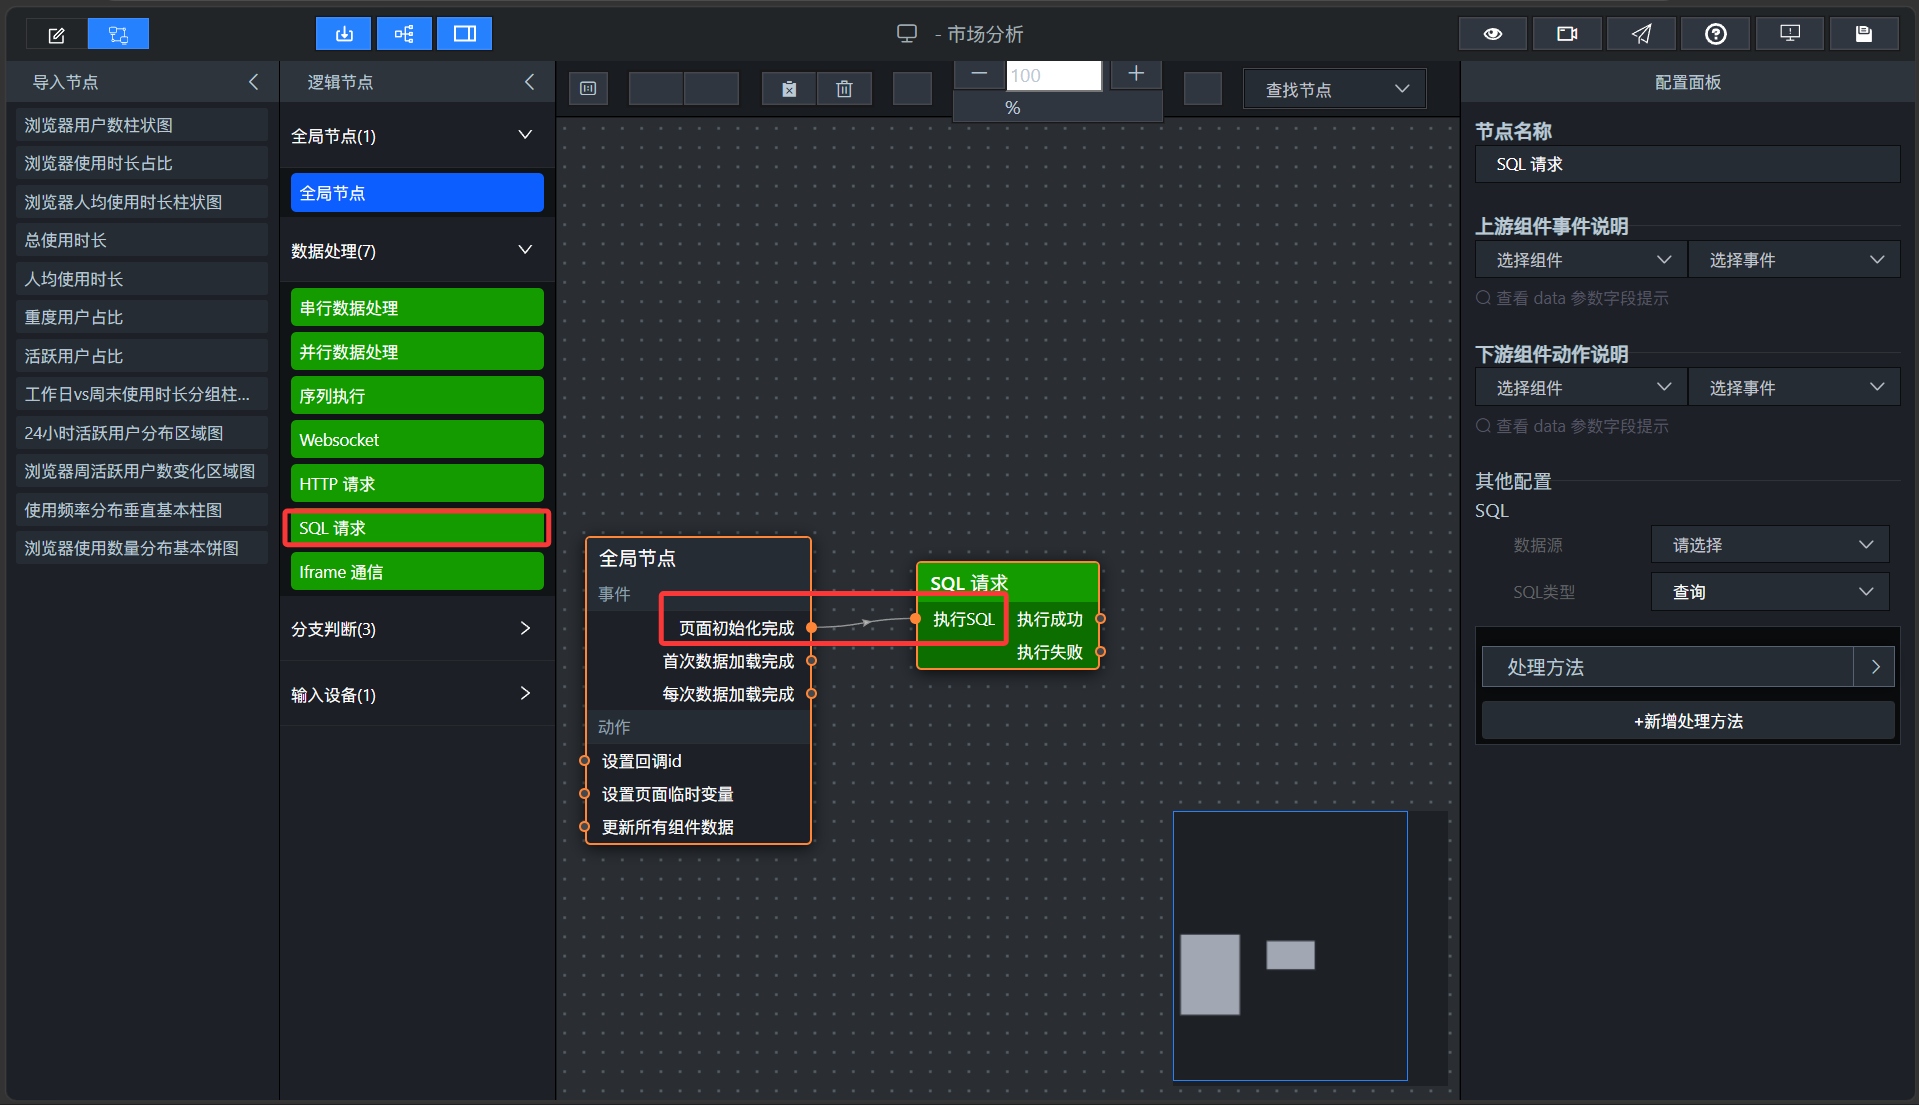This screenshot has width=1919, height=1105.
Task: Select the SQL 请求 node in list
Action: pyautogui.click(x=417, y=528)
